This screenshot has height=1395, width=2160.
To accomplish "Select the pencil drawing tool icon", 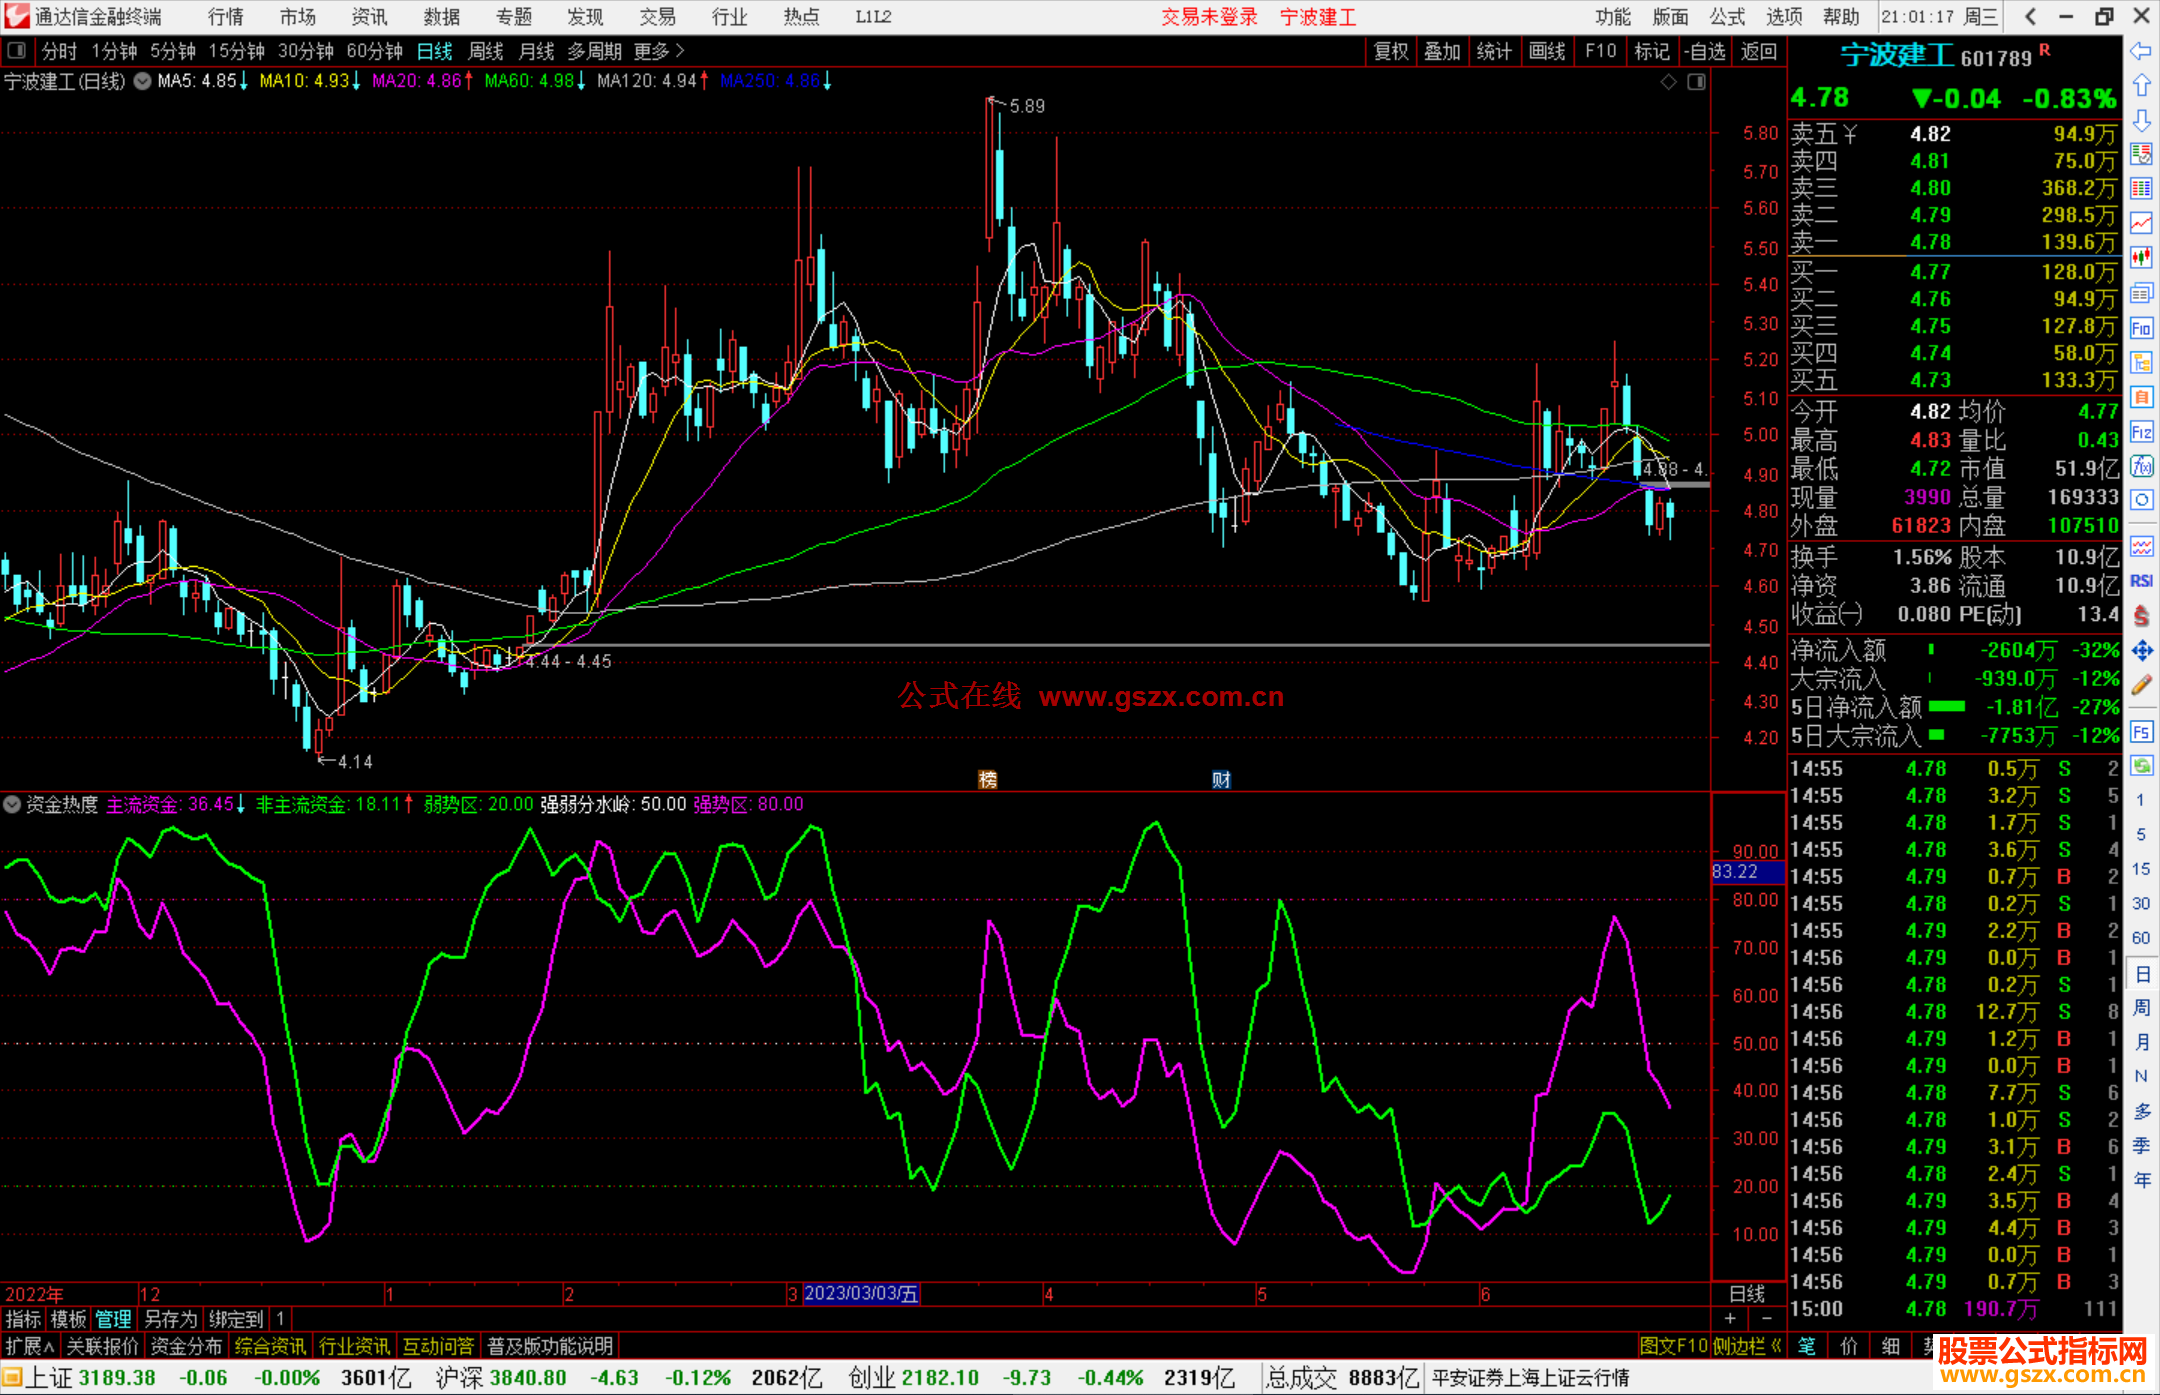I will pyautogui.click(x=2141, y=686).
